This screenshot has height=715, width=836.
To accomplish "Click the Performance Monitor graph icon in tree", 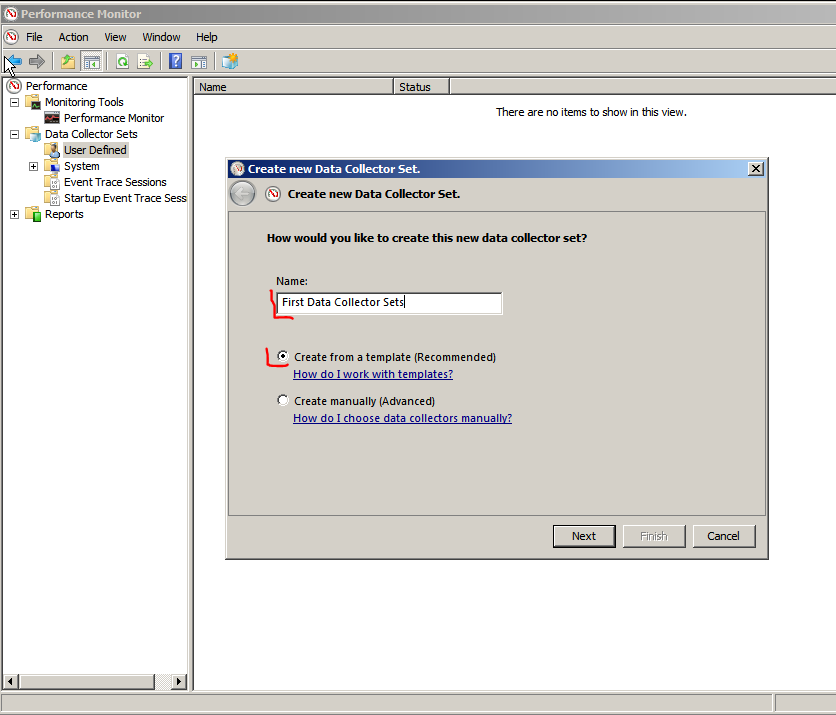I will 52,118.
